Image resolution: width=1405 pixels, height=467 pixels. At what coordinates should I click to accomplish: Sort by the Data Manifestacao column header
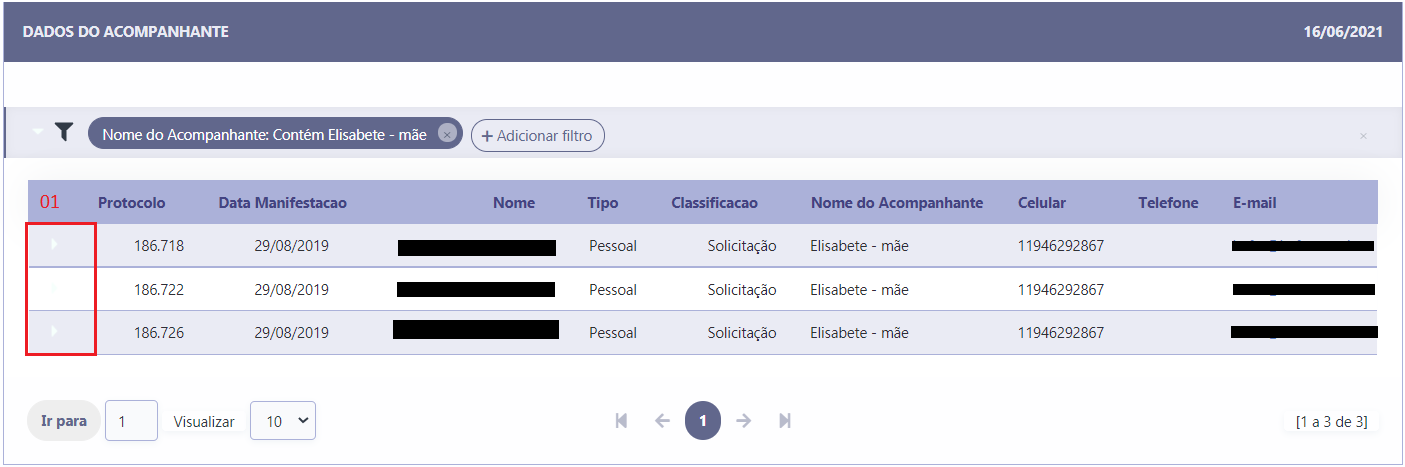pos(283,203)
